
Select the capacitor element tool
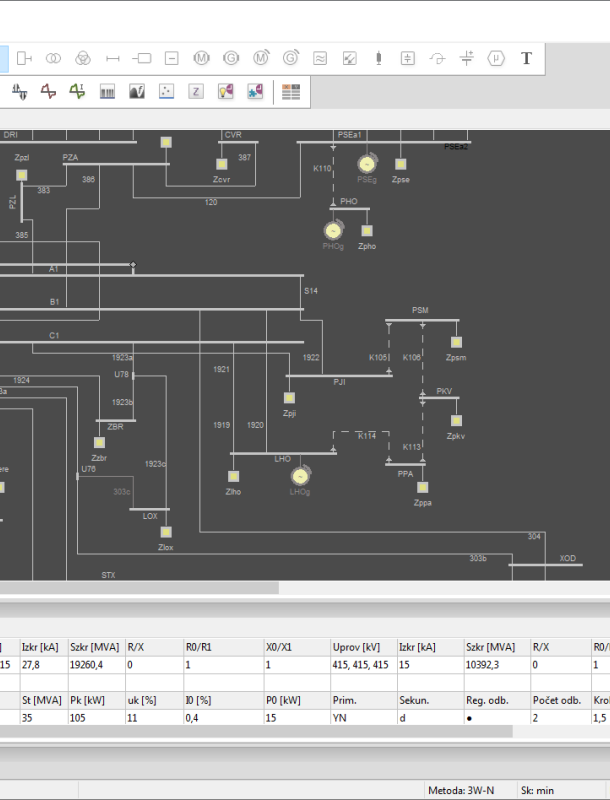point(467,58)
